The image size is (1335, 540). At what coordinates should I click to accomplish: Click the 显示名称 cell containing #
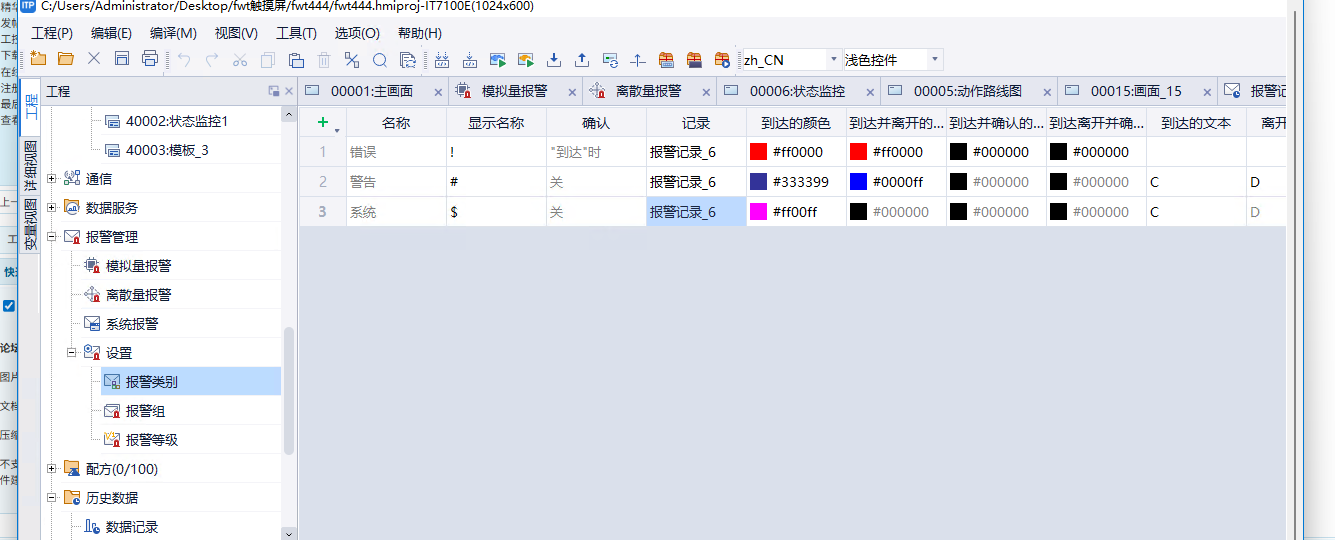[x=495, y=182]
